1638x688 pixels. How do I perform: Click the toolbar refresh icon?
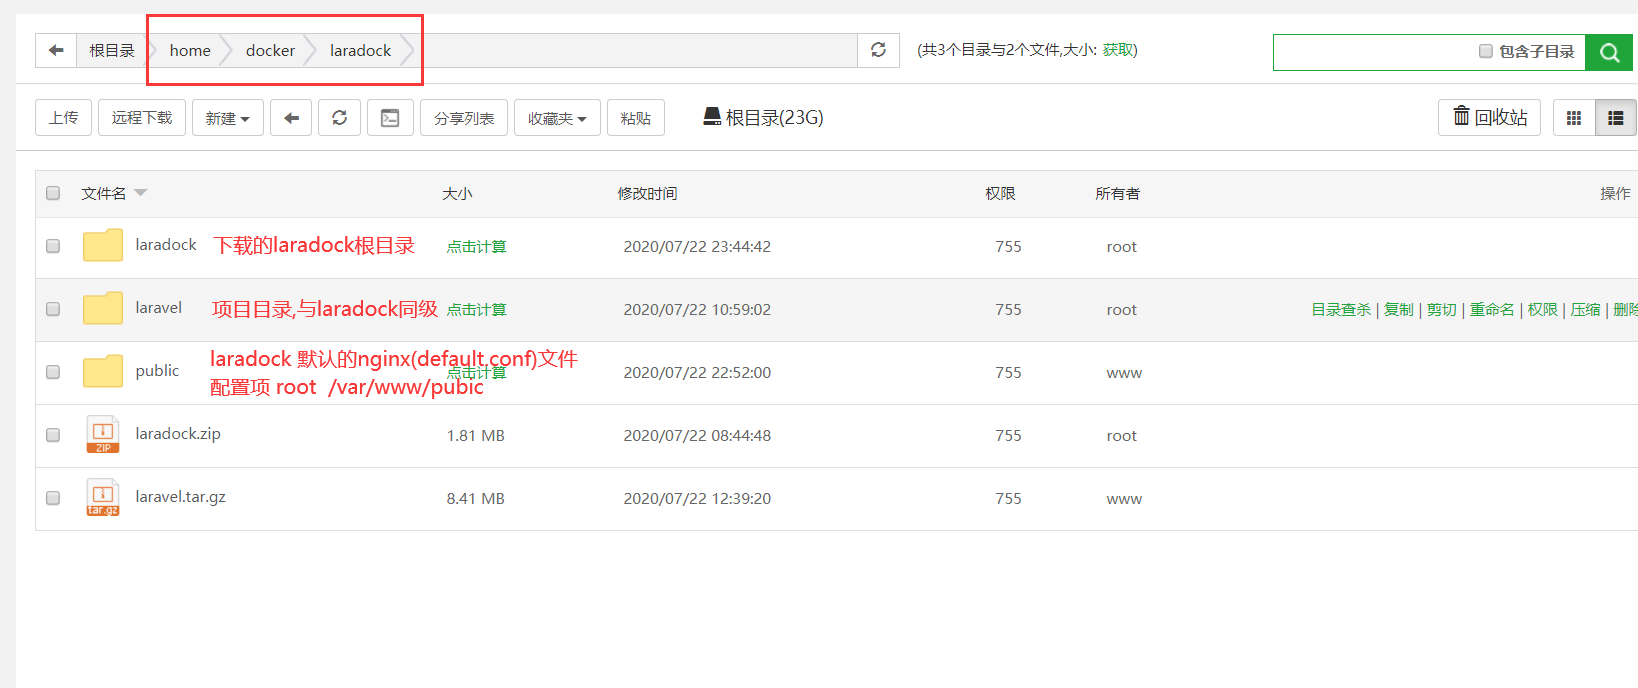click(339, 118)
